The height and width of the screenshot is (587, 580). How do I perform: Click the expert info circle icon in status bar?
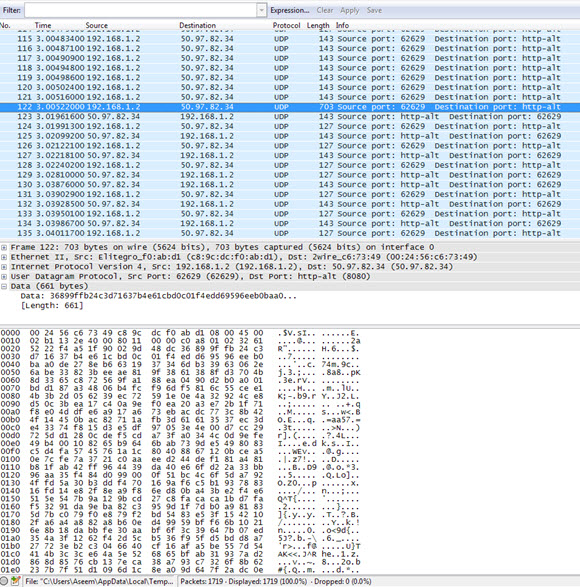pos(4,581)
